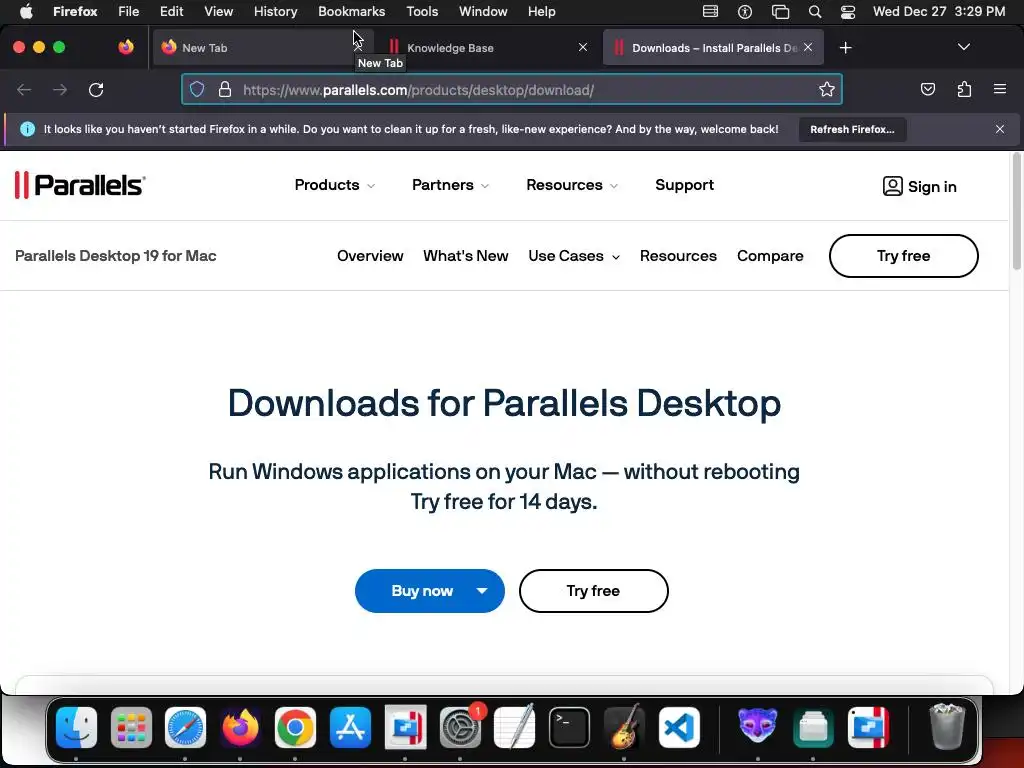
Task: Open the View menu
Action: (218, 12)
